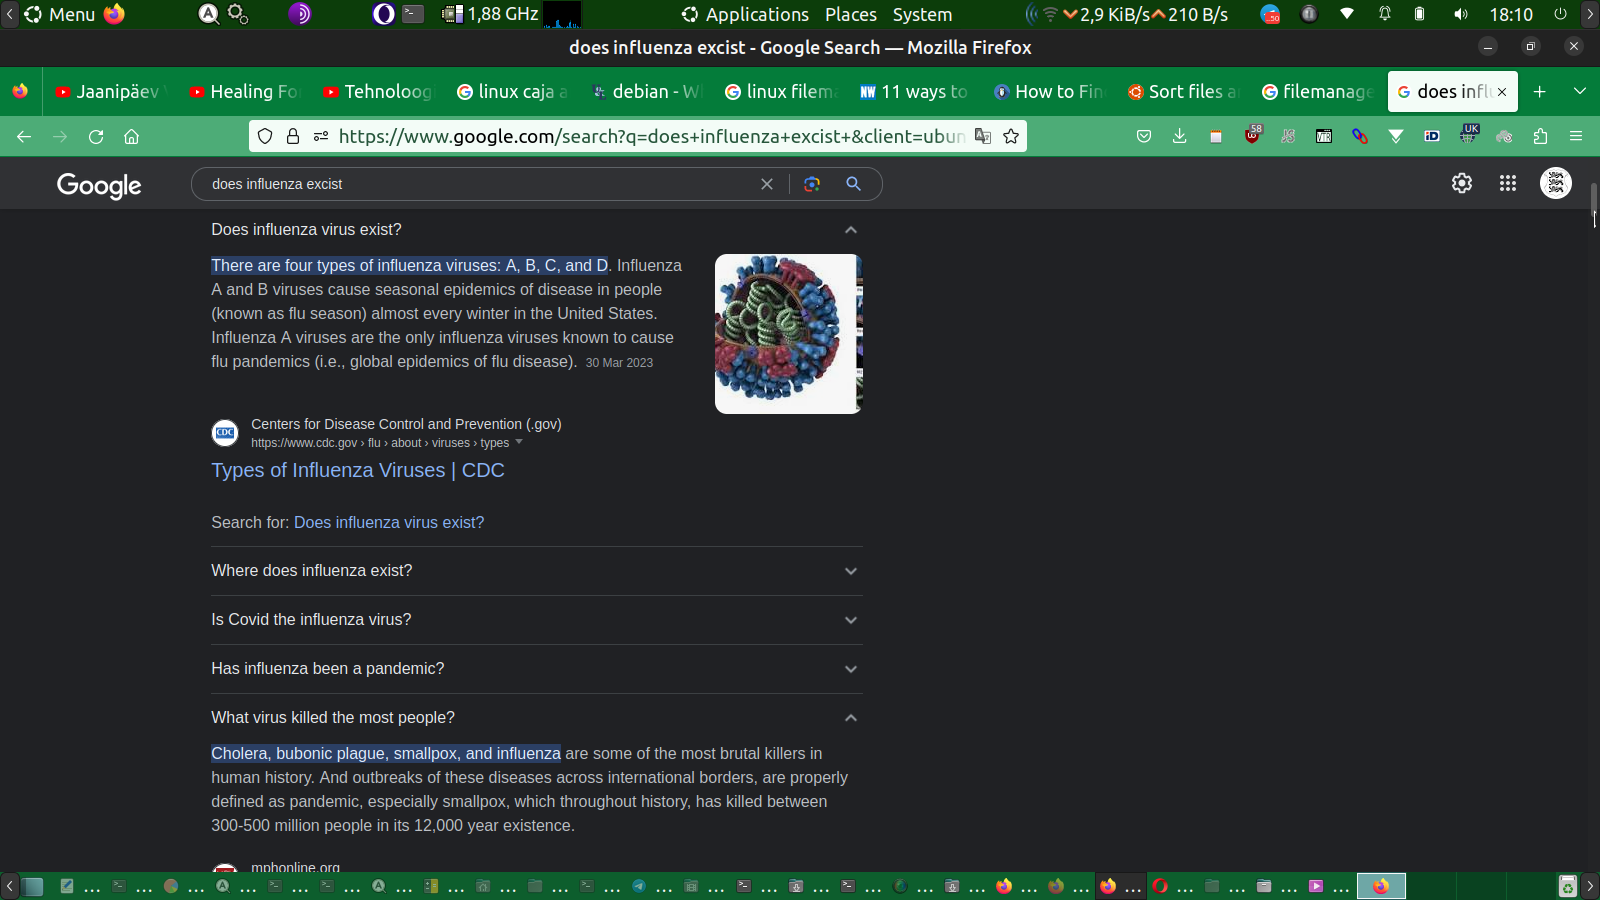Open the volume control in system tray

(1461, 14)
